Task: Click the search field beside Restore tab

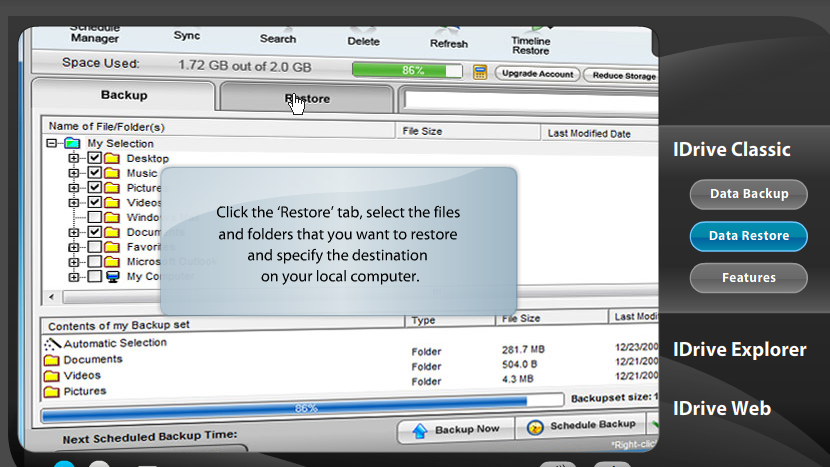Action: point(531,101)
